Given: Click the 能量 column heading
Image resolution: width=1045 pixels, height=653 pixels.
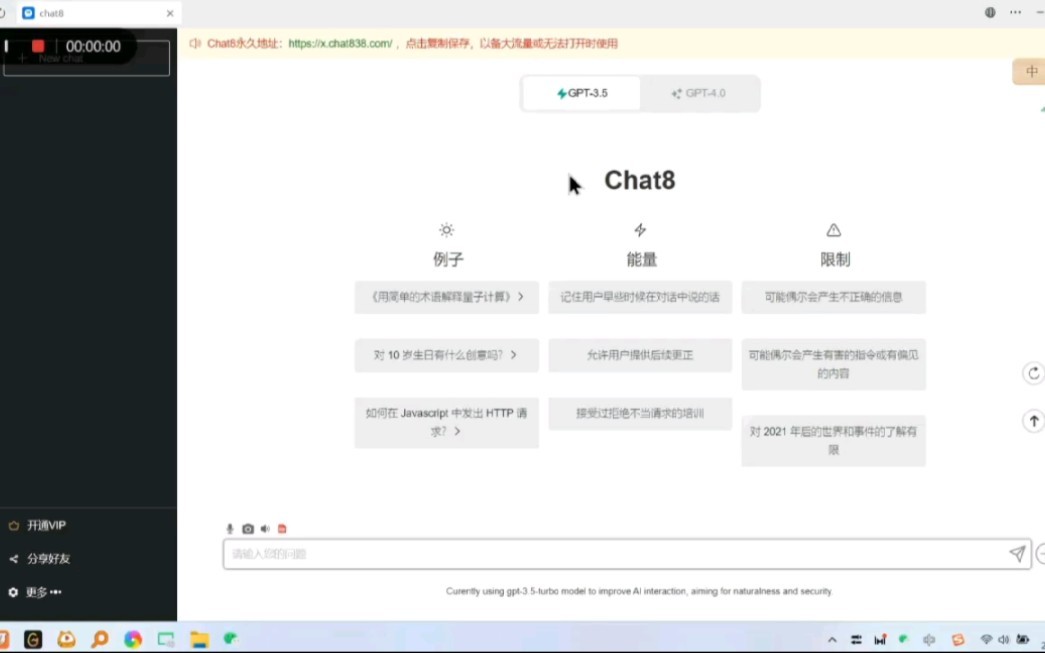Looking at the screenshot, I should point(641,259).
